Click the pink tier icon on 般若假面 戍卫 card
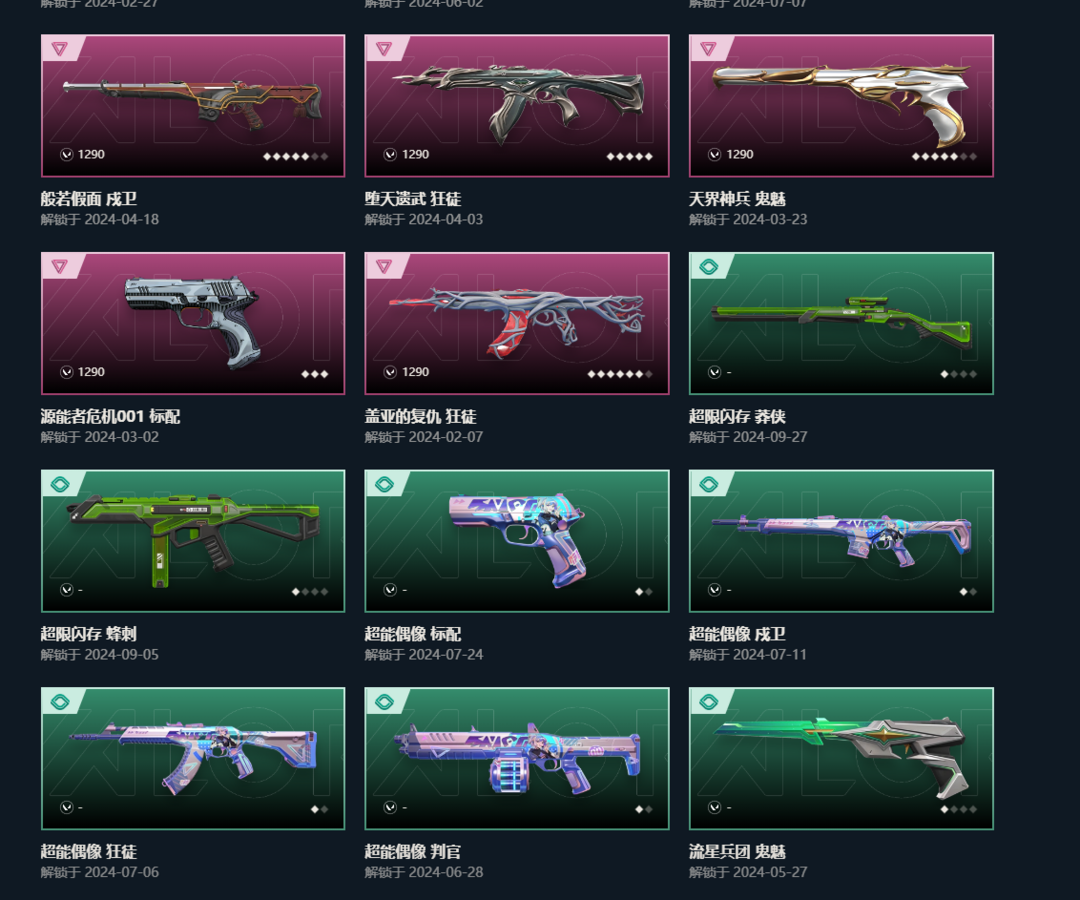This screenshot has height=900, width=1080. pos(59,49)
